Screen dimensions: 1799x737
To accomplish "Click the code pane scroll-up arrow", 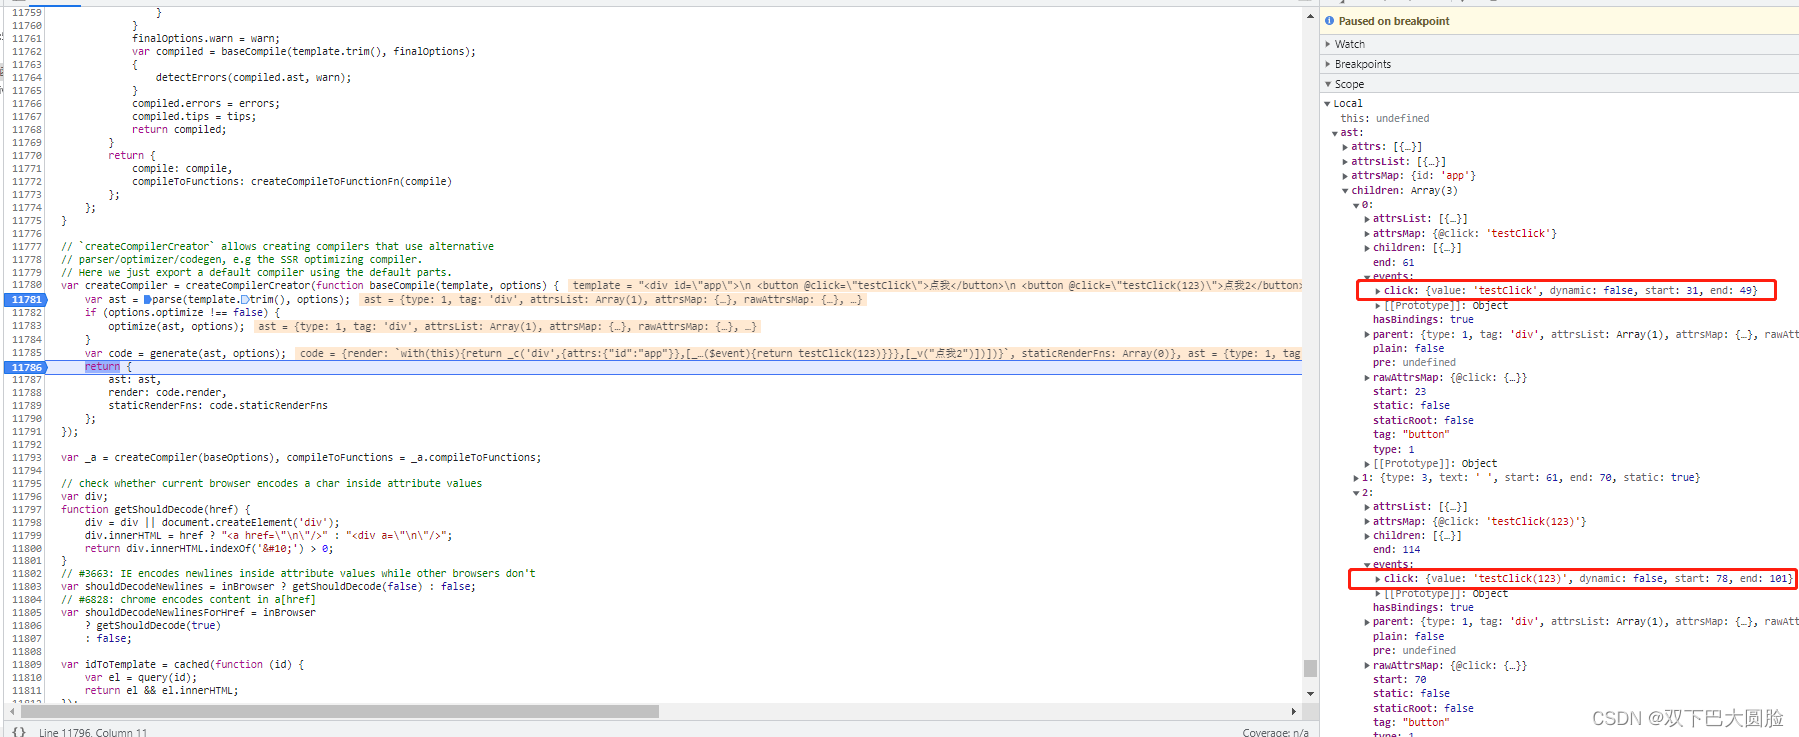I will [1310, 17].
